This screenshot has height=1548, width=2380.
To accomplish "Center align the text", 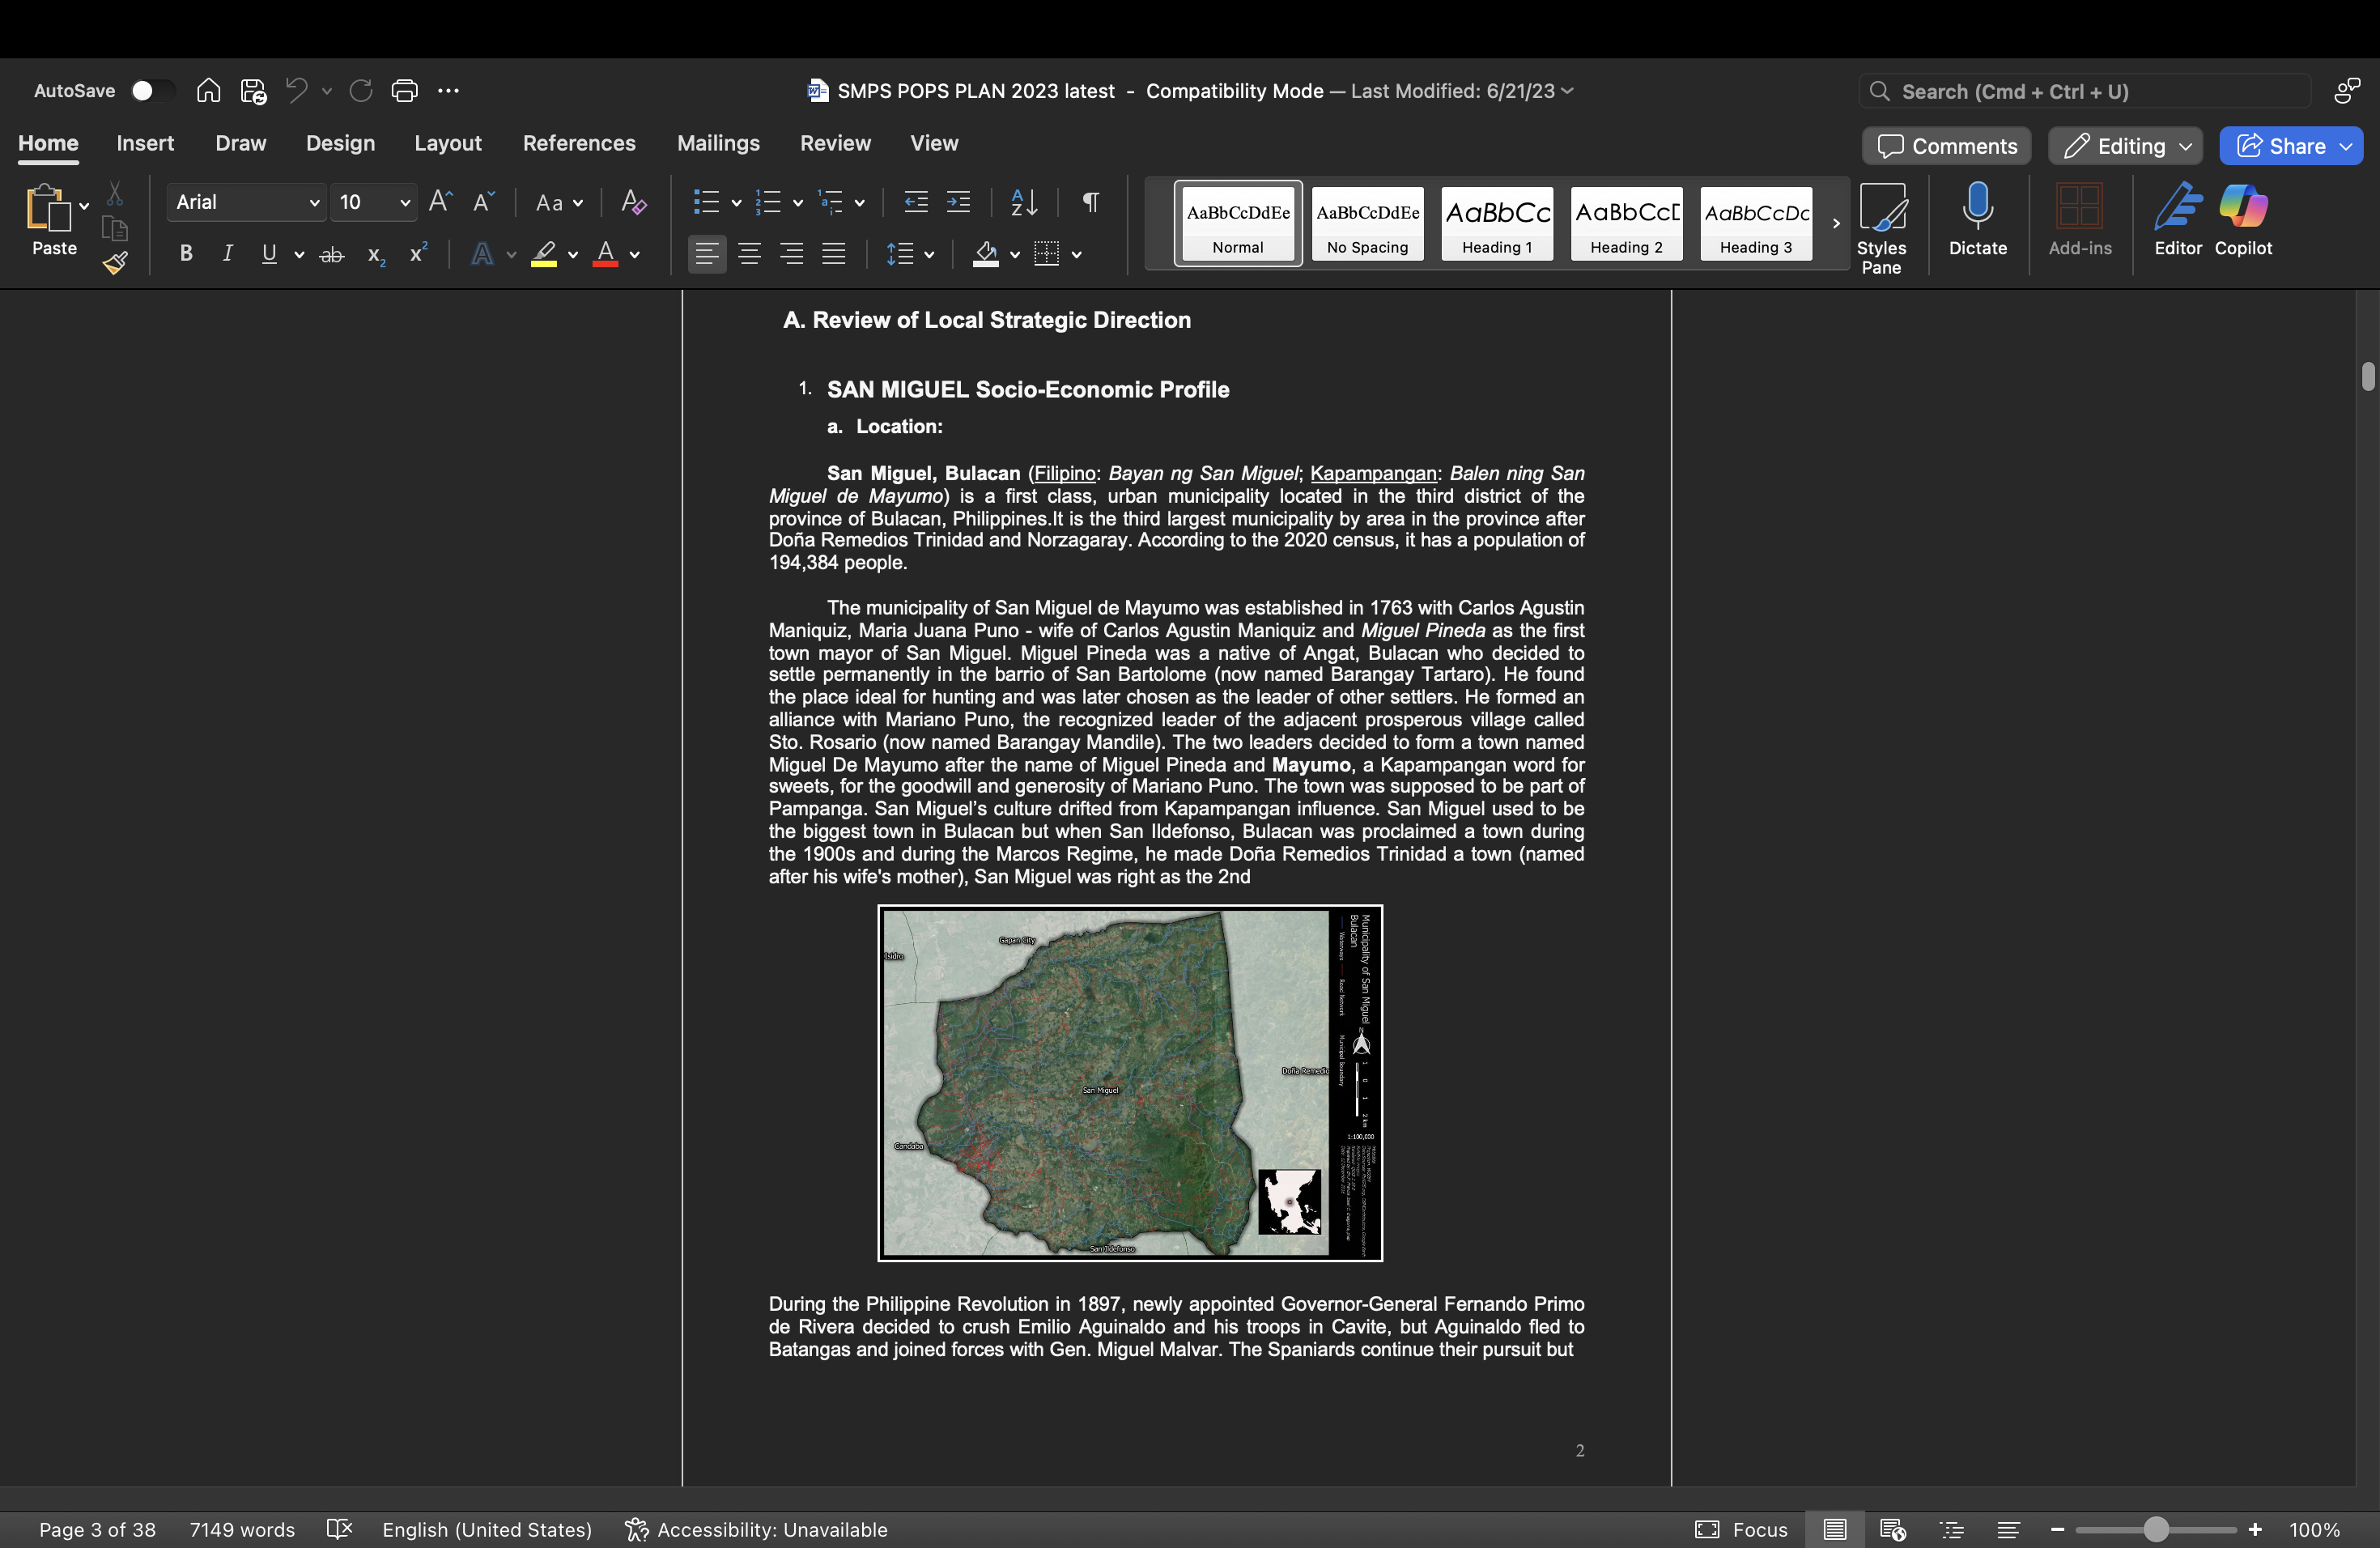I will (749, 254).
